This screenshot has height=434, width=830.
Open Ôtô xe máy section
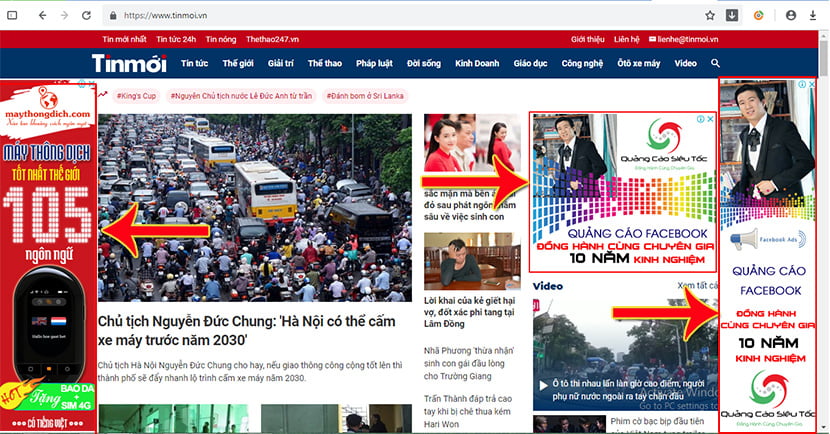(638, 63)
